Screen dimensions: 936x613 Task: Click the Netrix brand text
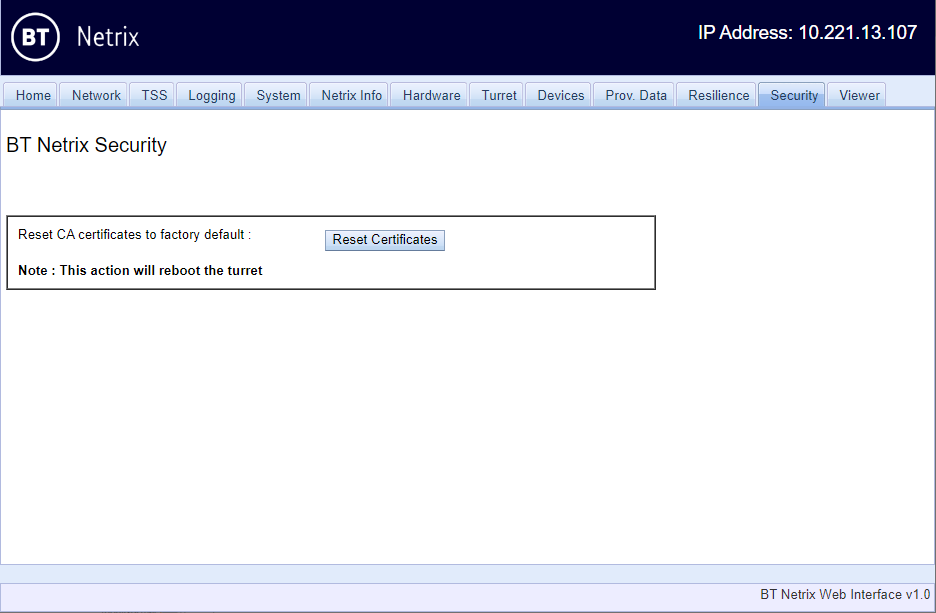tap(110, 37)
